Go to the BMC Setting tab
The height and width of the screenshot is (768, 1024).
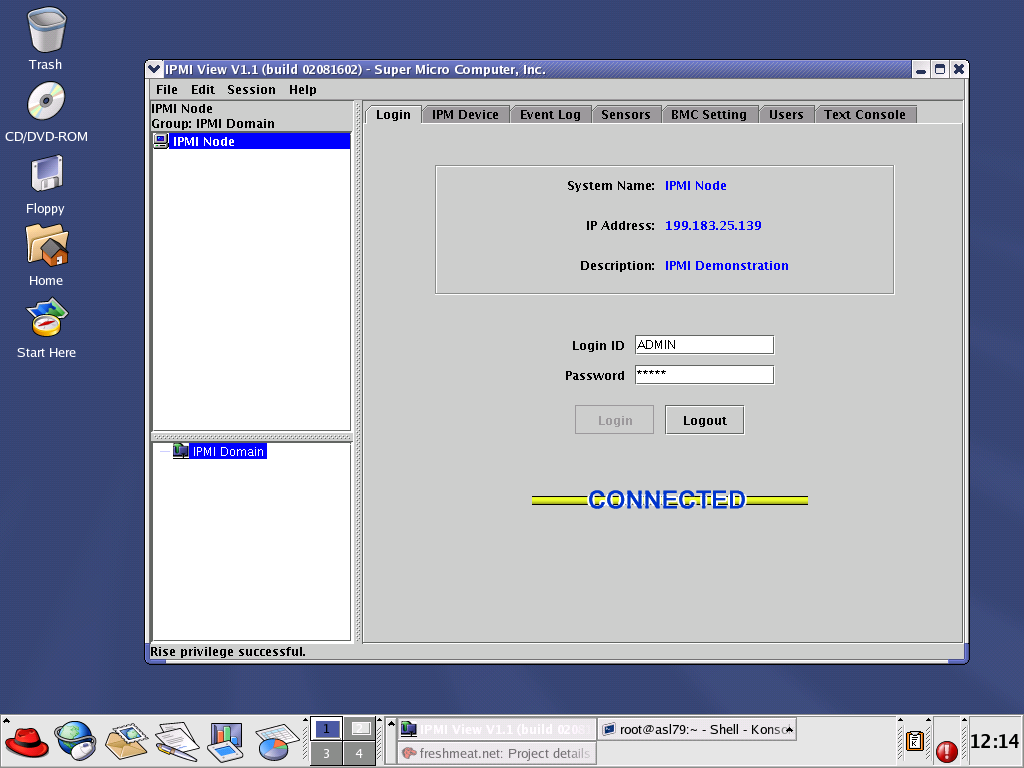point(709,114)
